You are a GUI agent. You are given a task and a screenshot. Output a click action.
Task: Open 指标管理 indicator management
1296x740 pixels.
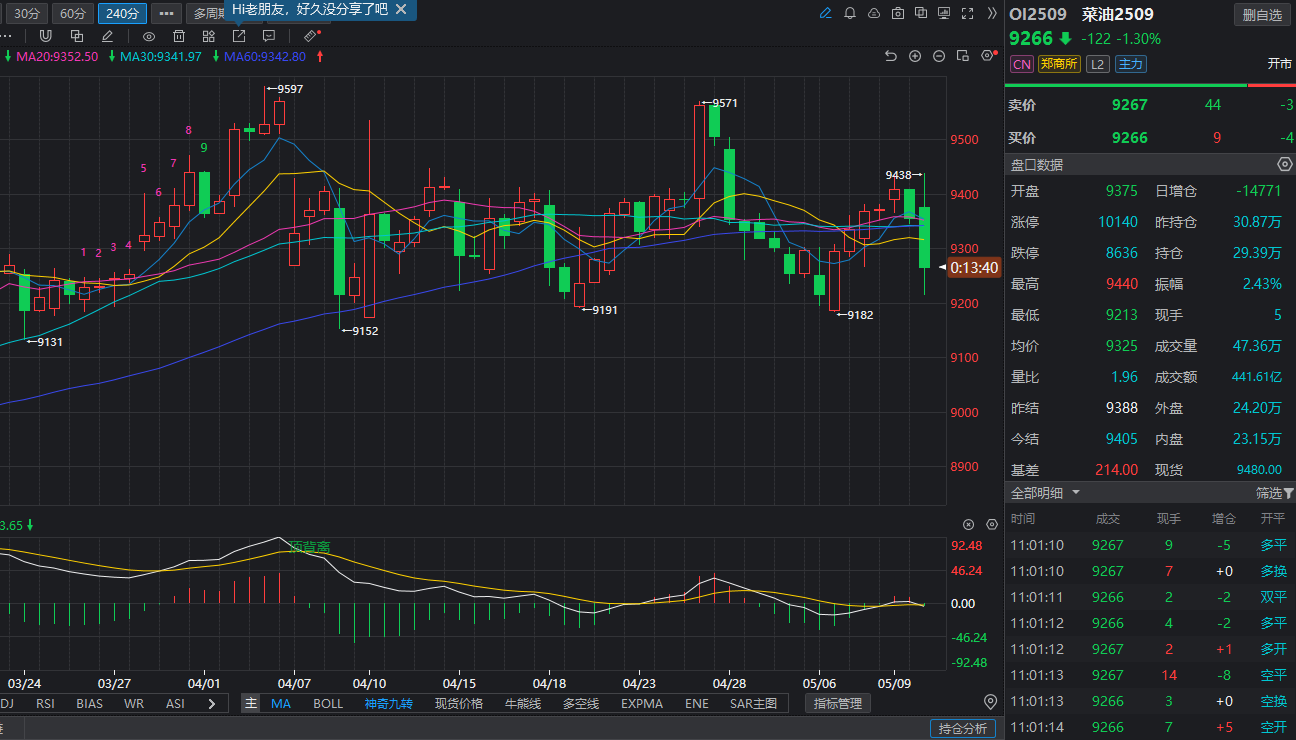tap(837, 703)
